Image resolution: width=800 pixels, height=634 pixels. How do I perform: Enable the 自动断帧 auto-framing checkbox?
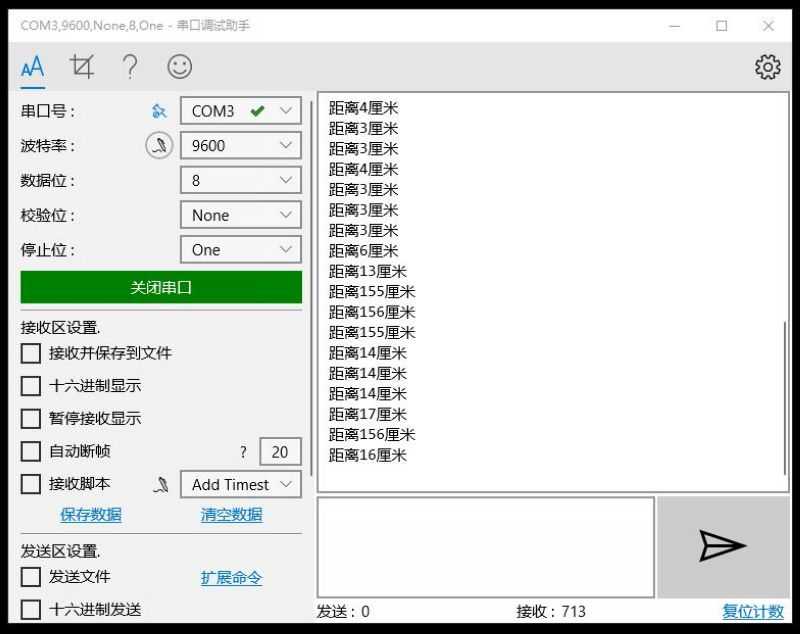coord(31,451)
